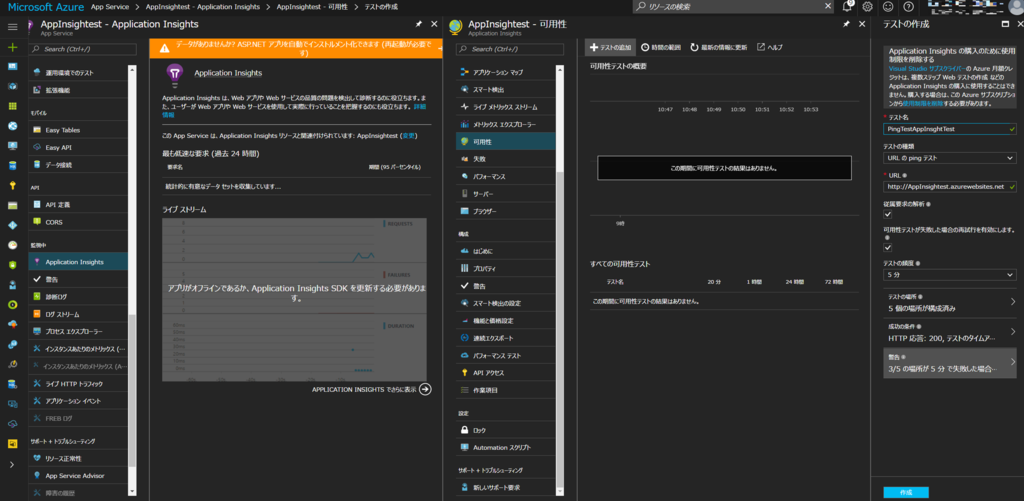1024x501 pixels.
Task: Expand more services chevron at rail bottom
Action: pos(12,464)
